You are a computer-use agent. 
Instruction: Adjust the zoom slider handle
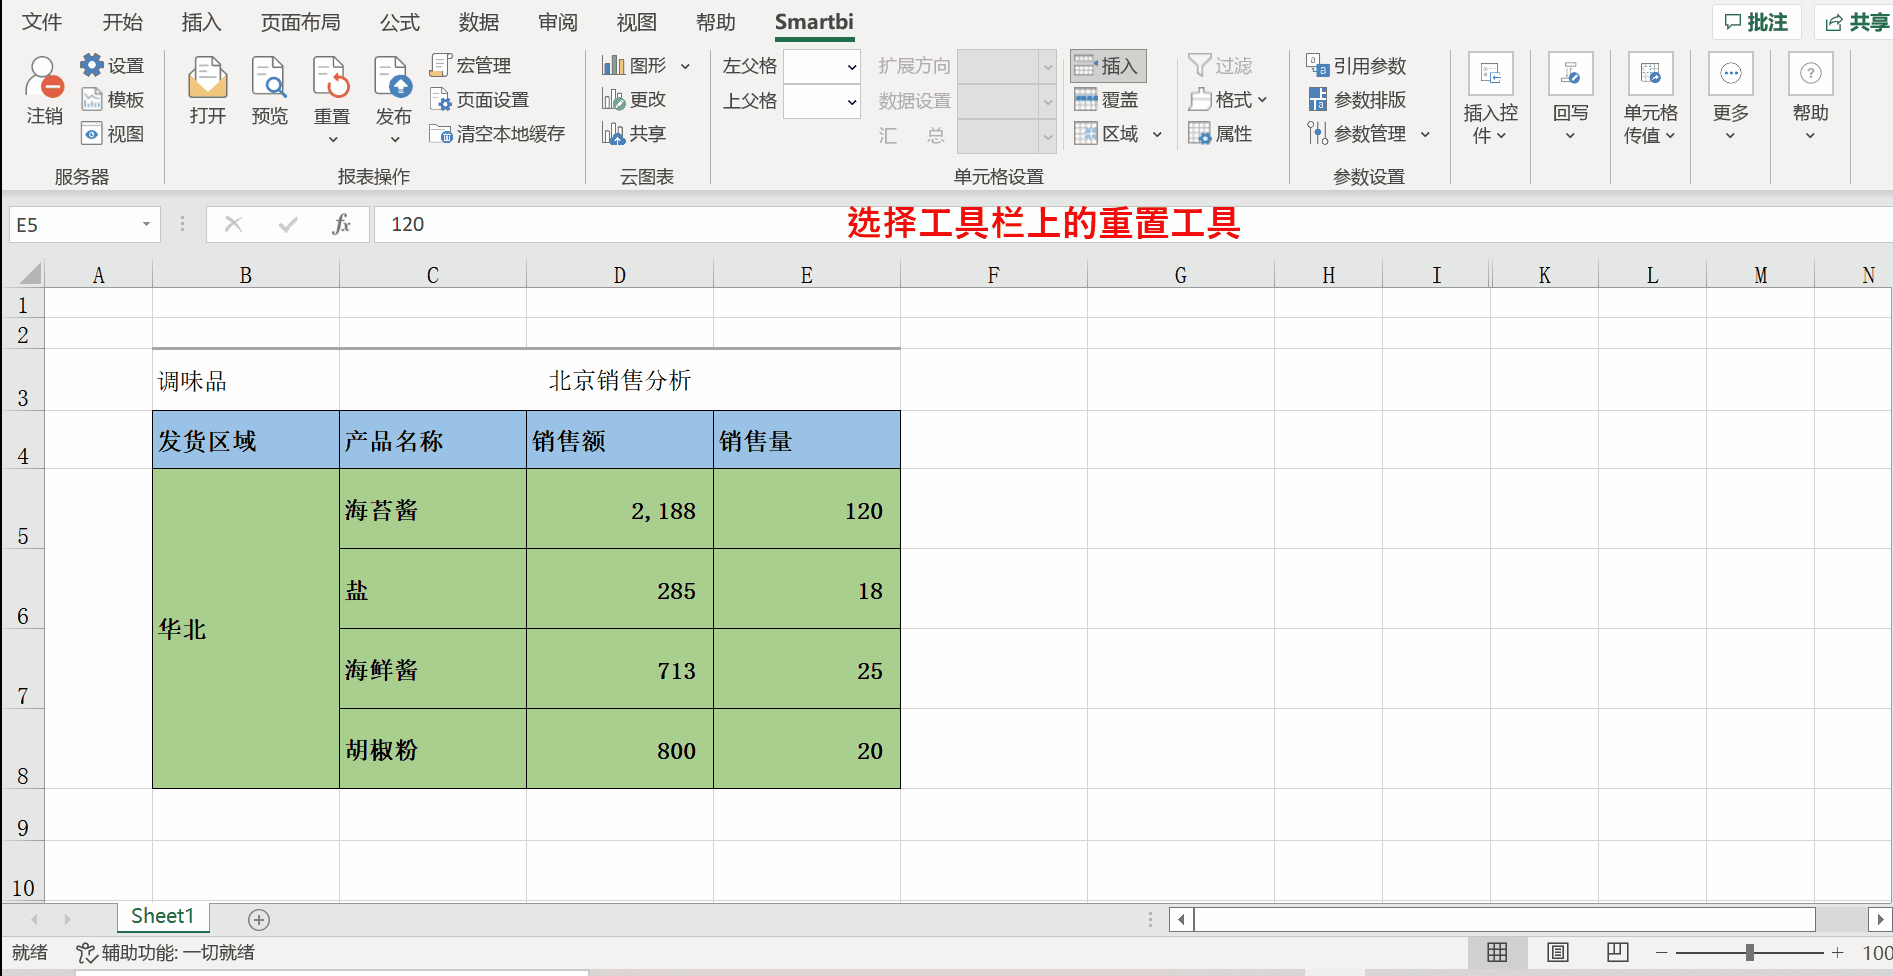click(x=1750, y=953)
